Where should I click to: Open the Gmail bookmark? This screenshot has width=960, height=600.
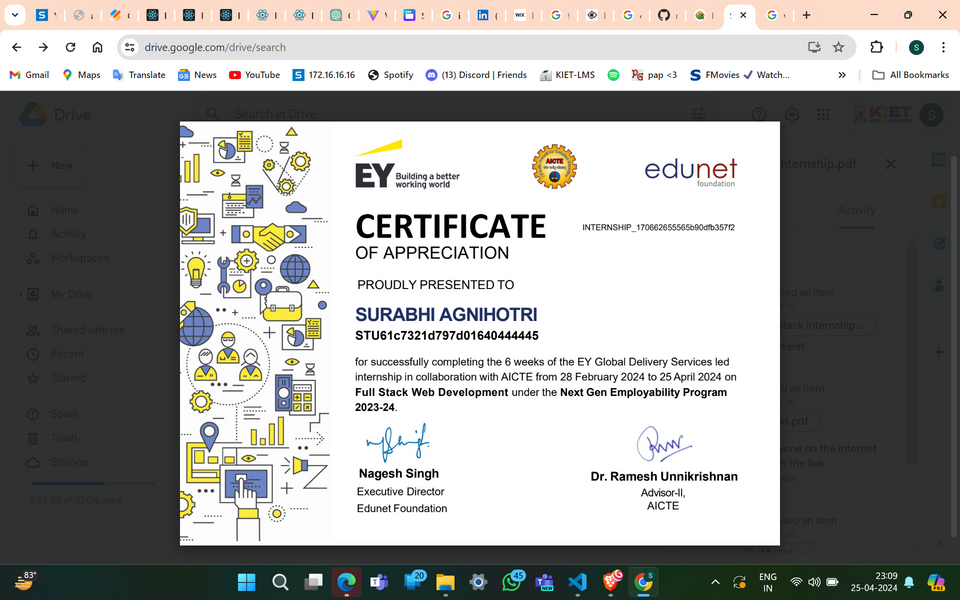[x=29, y=75]
